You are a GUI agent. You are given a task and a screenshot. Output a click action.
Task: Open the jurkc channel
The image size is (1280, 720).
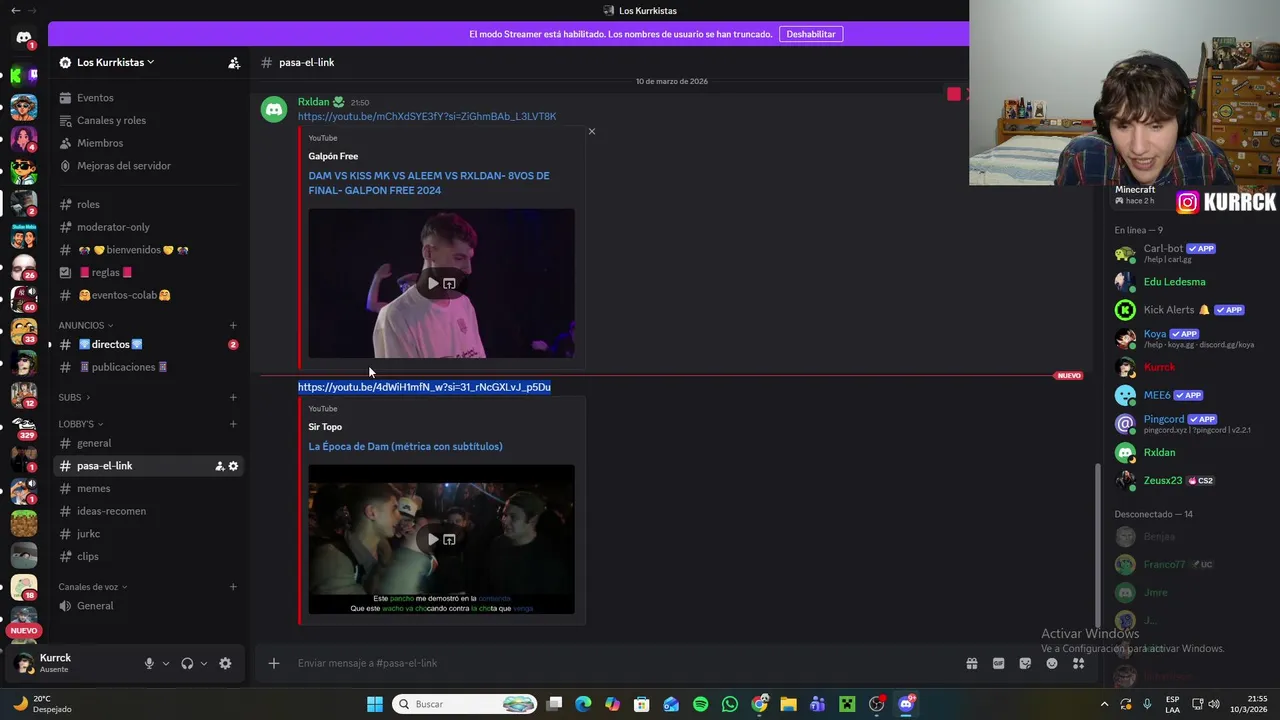(88, 534)
